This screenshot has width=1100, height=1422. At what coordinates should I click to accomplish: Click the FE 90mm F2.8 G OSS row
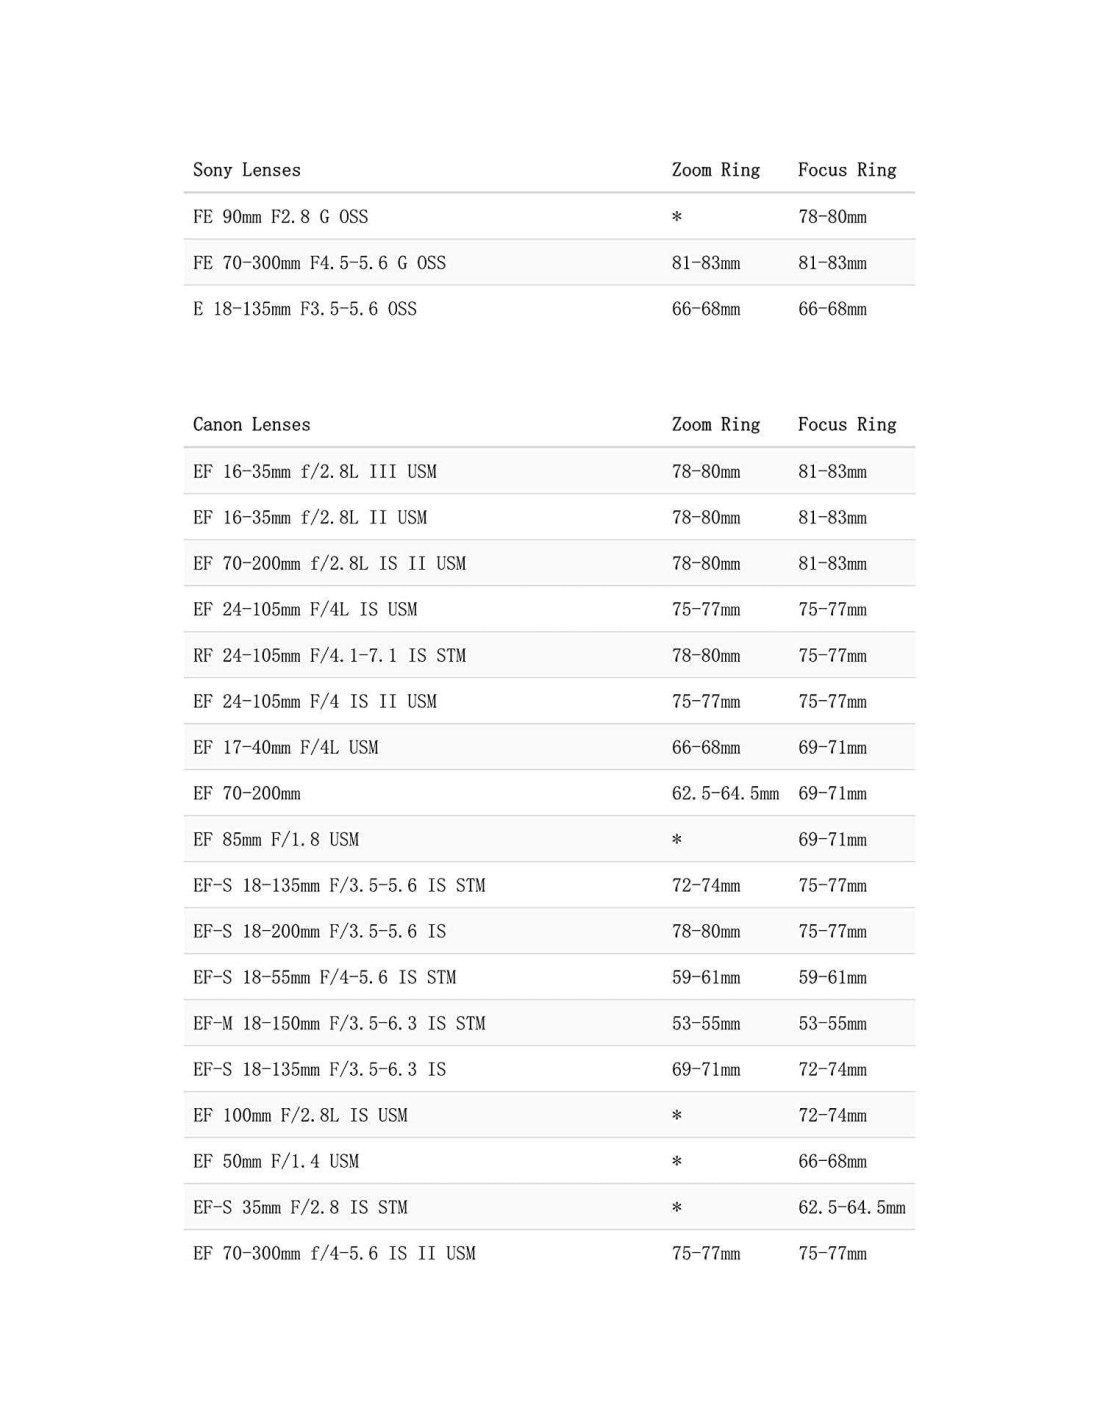tap(281, 217)
